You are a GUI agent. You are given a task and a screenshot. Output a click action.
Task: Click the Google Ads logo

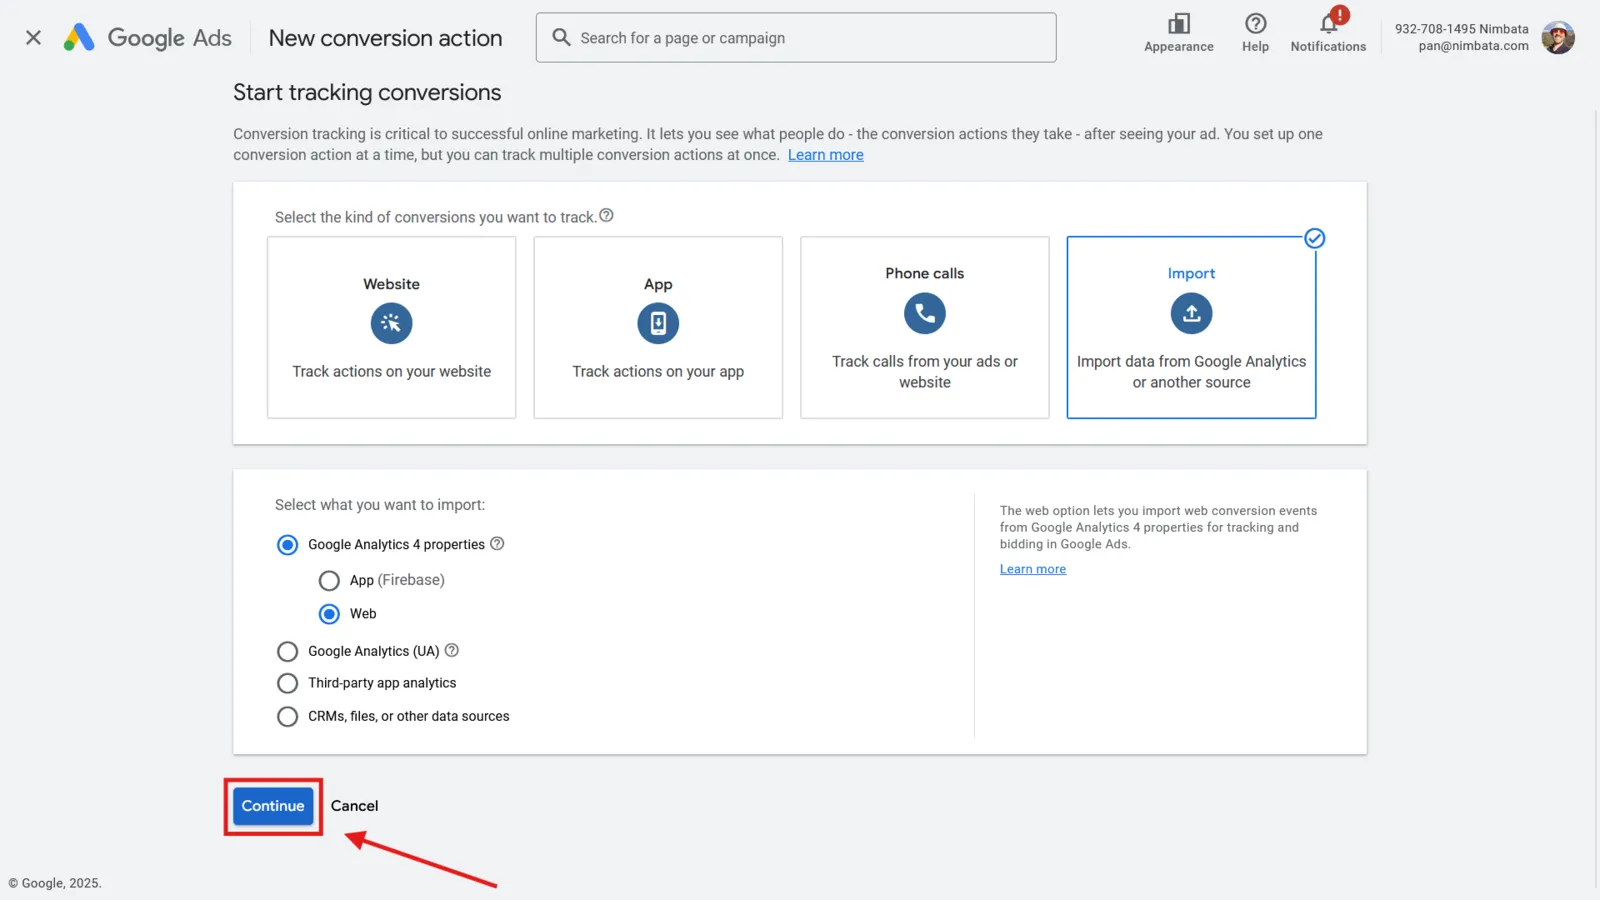(x=148, y=38)
